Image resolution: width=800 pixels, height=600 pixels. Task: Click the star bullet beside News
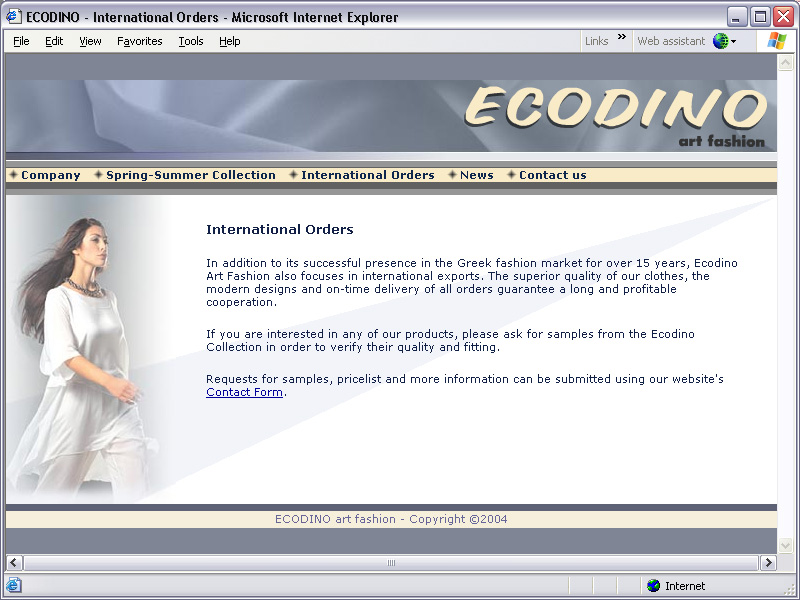coord(452,174)
